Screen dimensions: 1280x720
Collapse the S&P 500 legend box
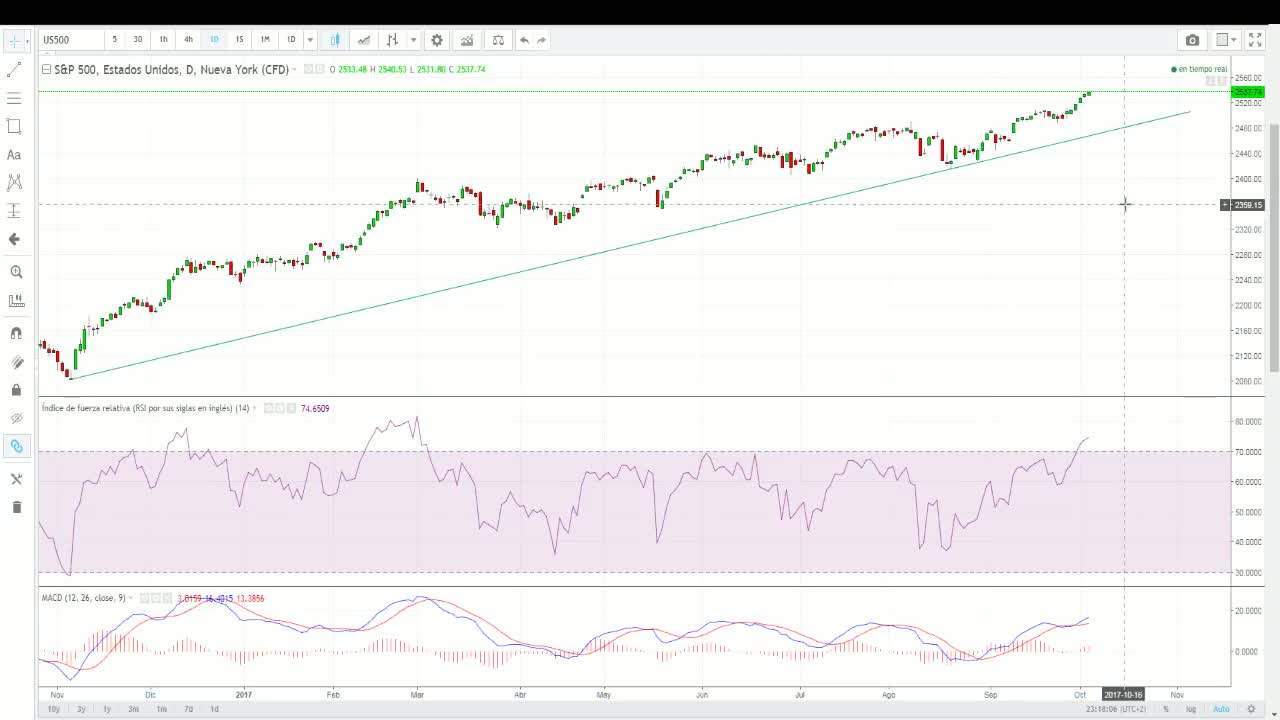tap(46, 70)
